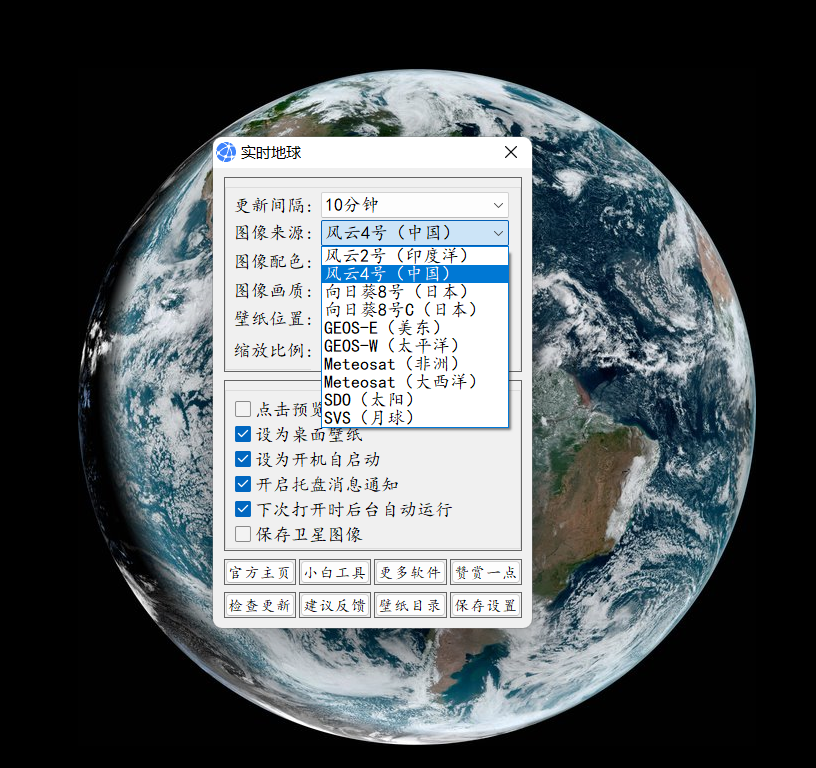816x768 pixels.
Task: Close the 实时地球 settings dialog
Action: 510,152
